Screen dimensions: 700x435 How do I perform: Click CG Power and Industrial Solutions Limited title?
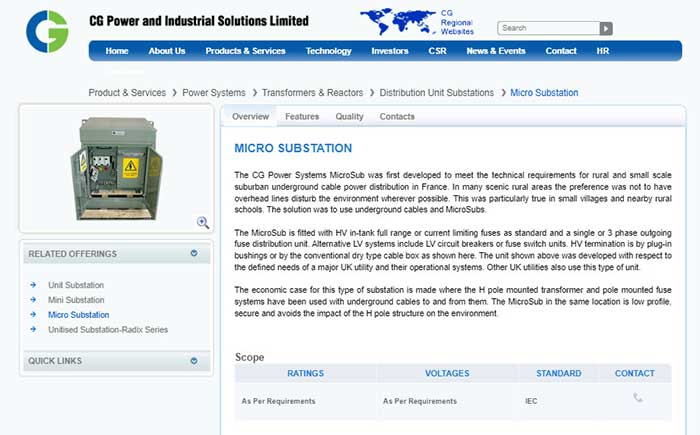click(x=199, y=21)
